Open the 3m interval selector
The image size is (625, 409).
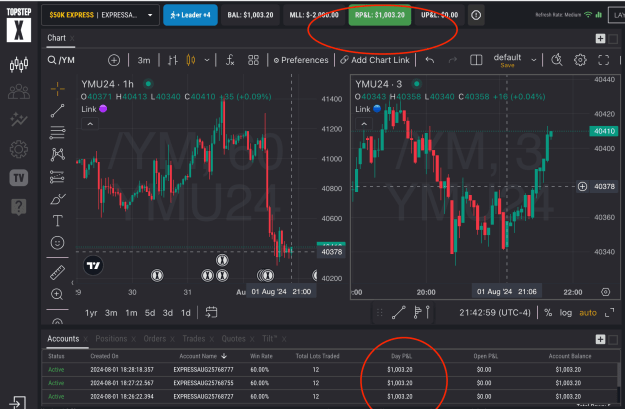click(x=144, y=60)
